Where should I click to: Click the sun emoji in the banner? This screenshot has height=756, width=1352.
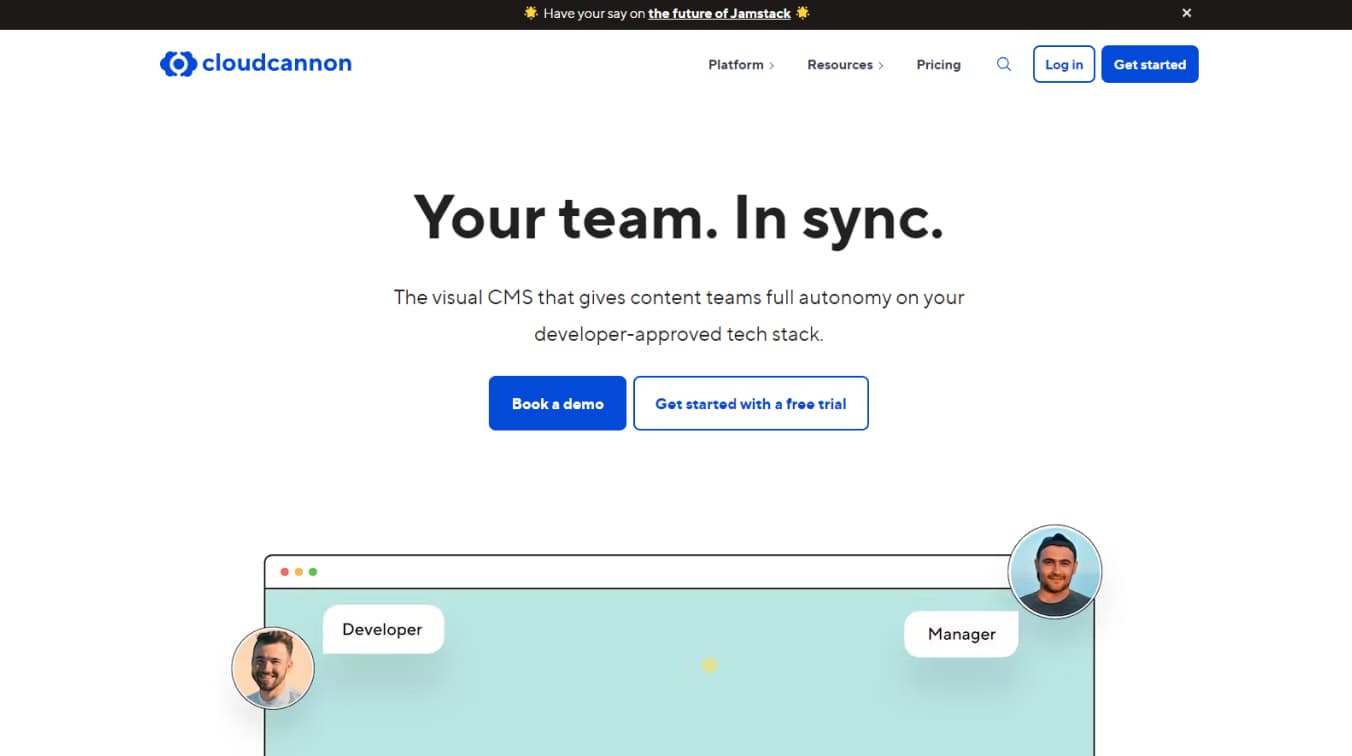coord(529,13)
